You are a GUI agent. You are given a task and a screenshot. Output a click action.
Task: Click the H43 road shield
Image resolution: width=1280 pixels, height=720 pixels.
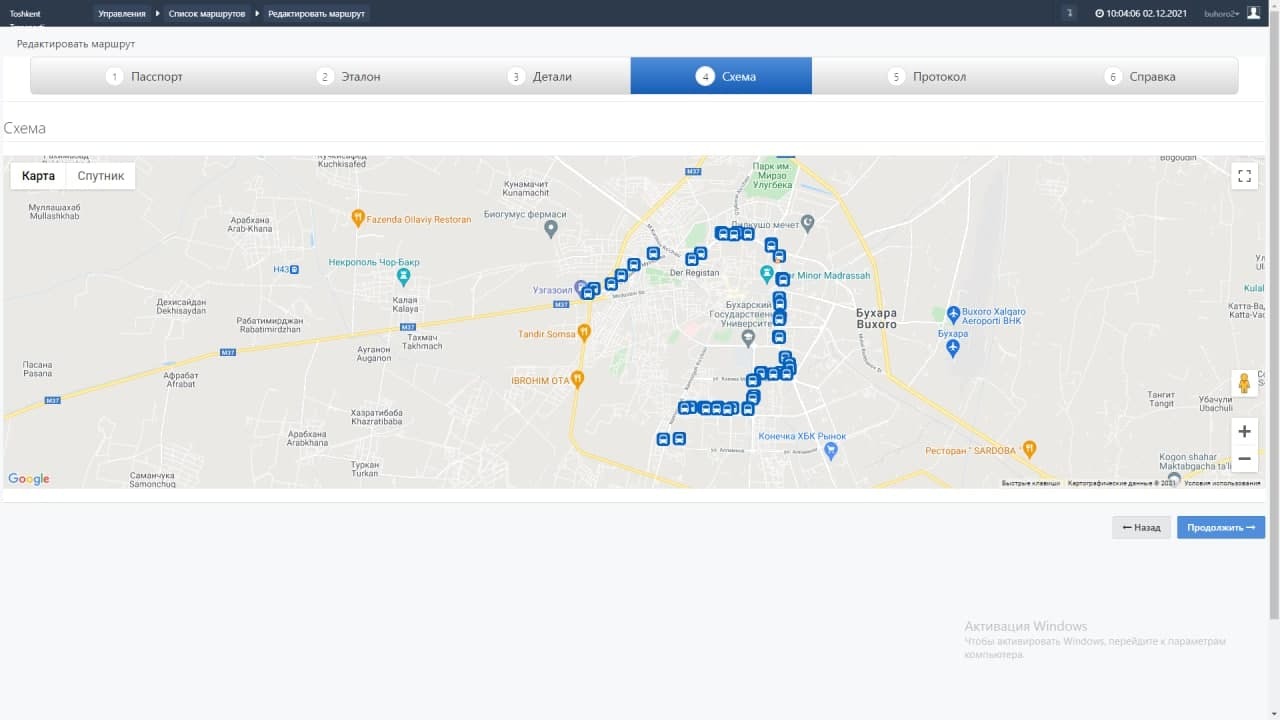(x=284, y=269)
